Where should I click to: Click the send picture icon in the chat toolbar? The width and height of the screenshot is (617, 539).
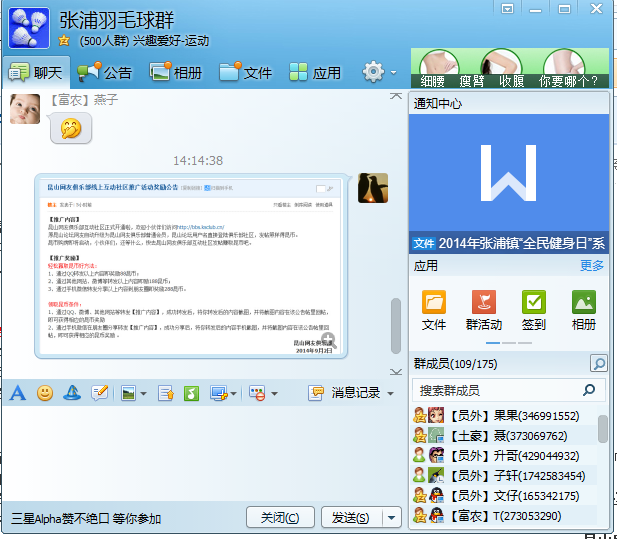click(x=128, y=393)
